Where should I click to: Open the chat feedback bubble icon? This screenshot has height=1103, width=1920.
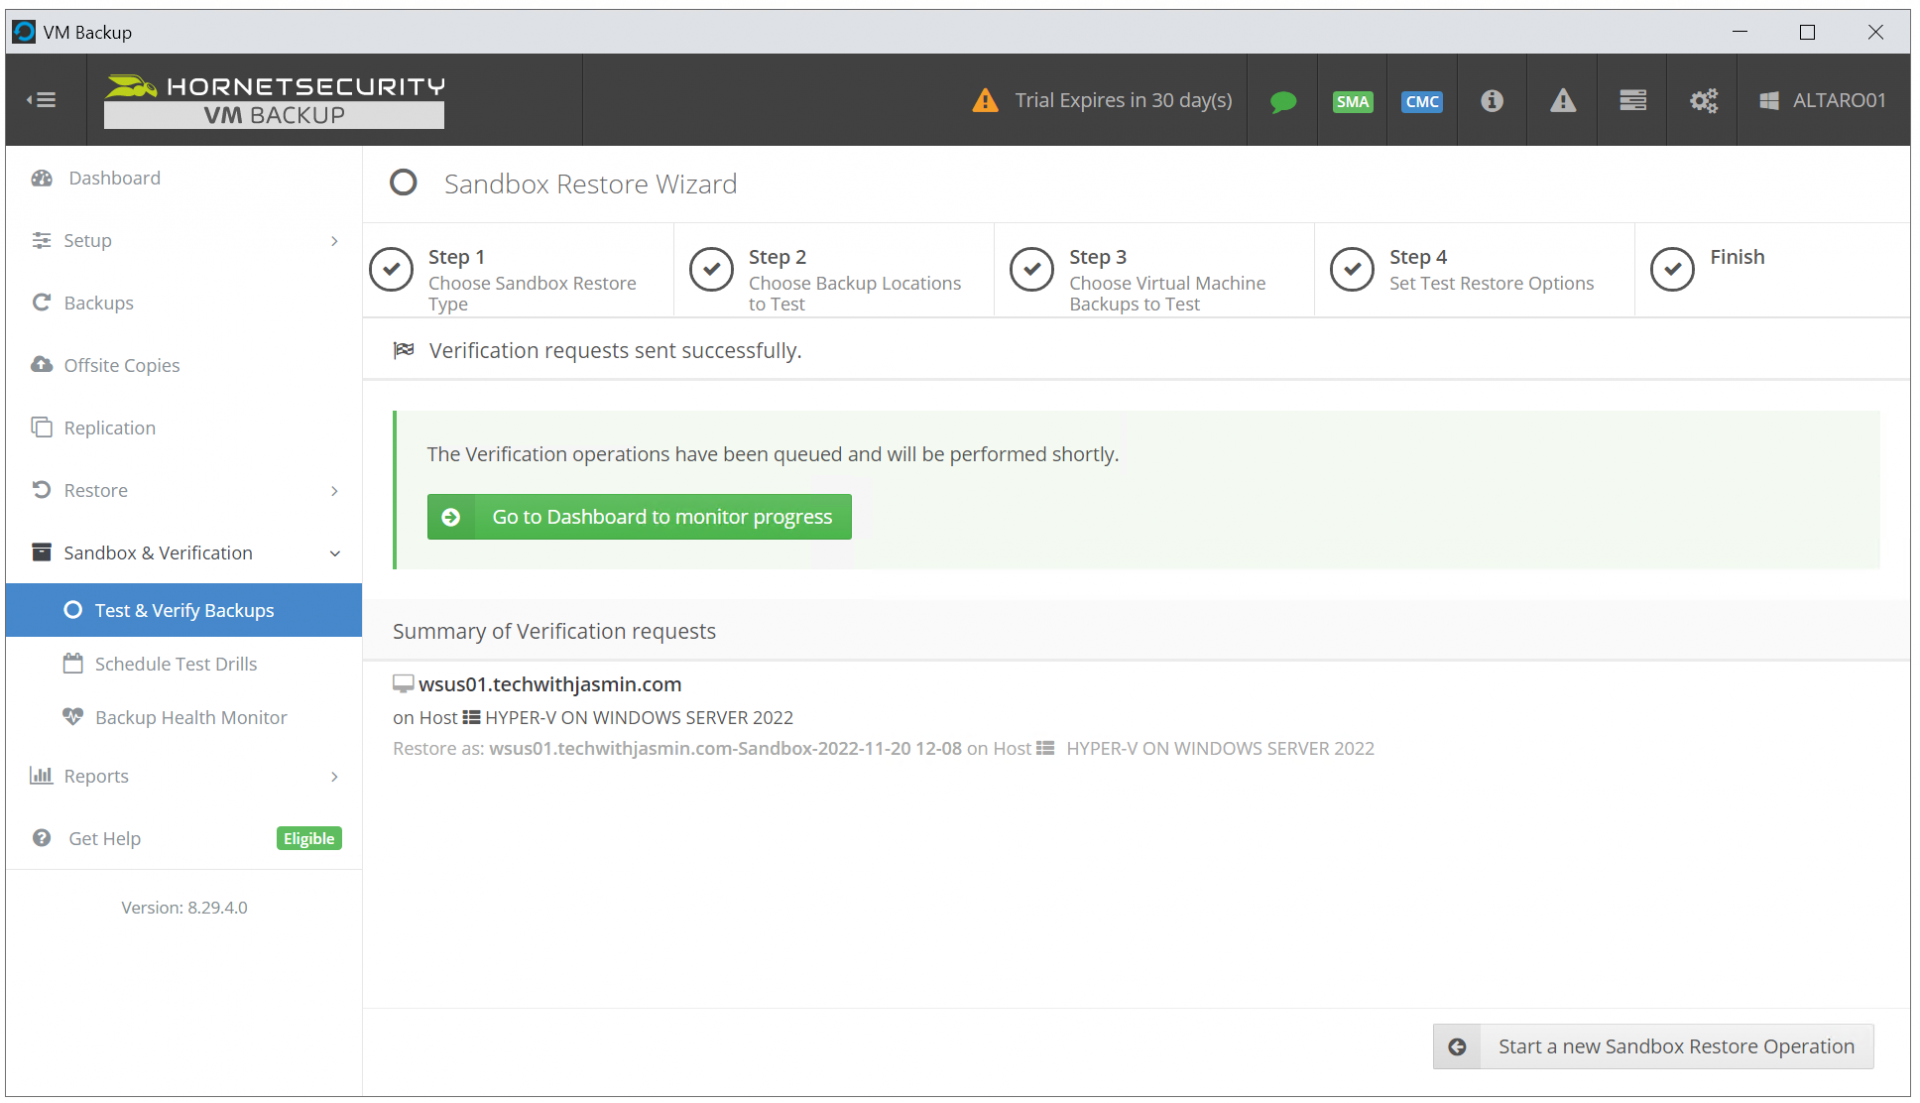[1283, 100]
